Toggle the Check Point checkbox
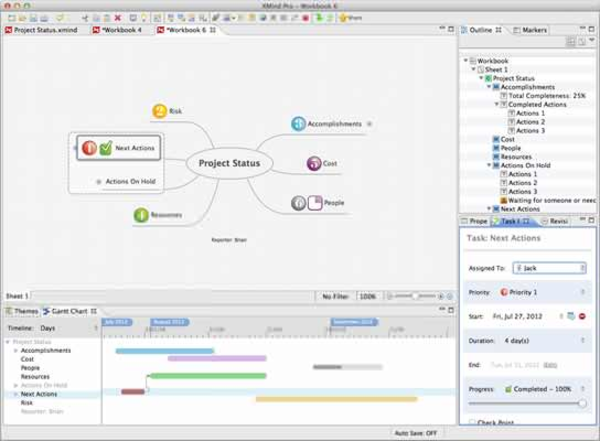 pos(472,423)
